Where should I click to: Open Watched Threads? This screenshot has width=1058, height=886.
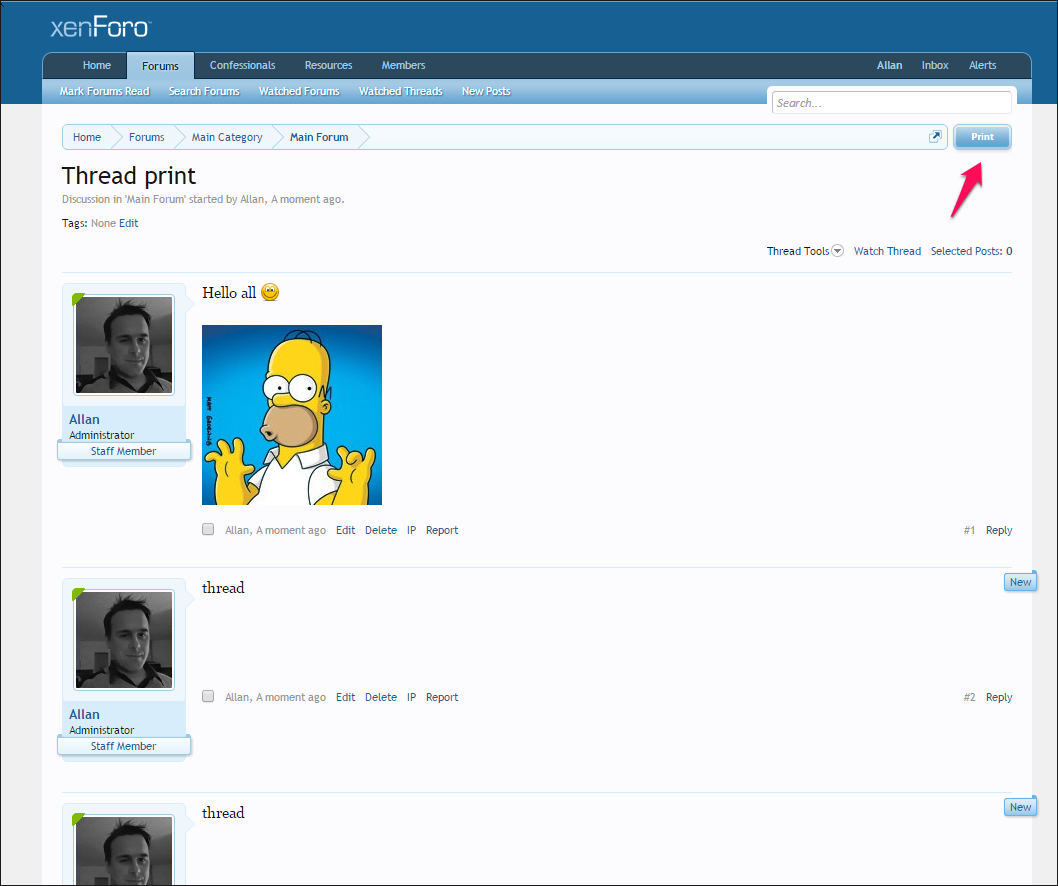[x=400, y=91]
